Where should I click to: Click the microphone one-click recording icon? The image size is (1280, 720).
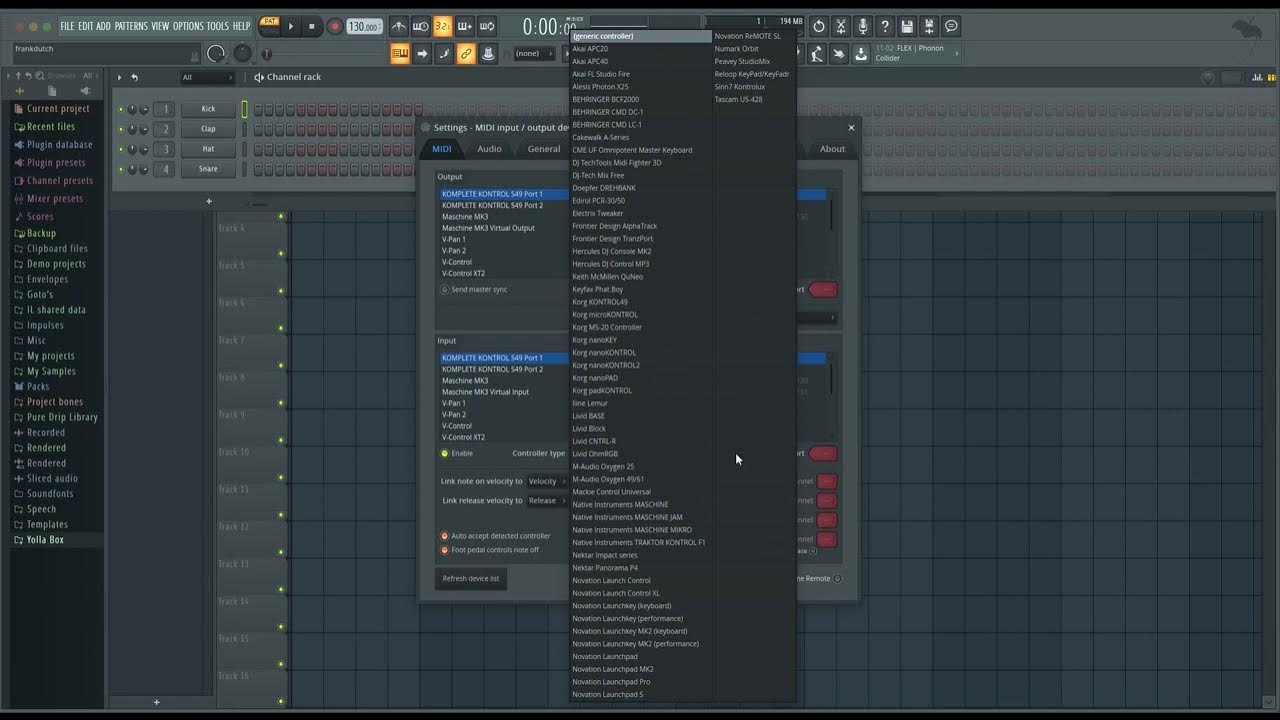[863, 26]
